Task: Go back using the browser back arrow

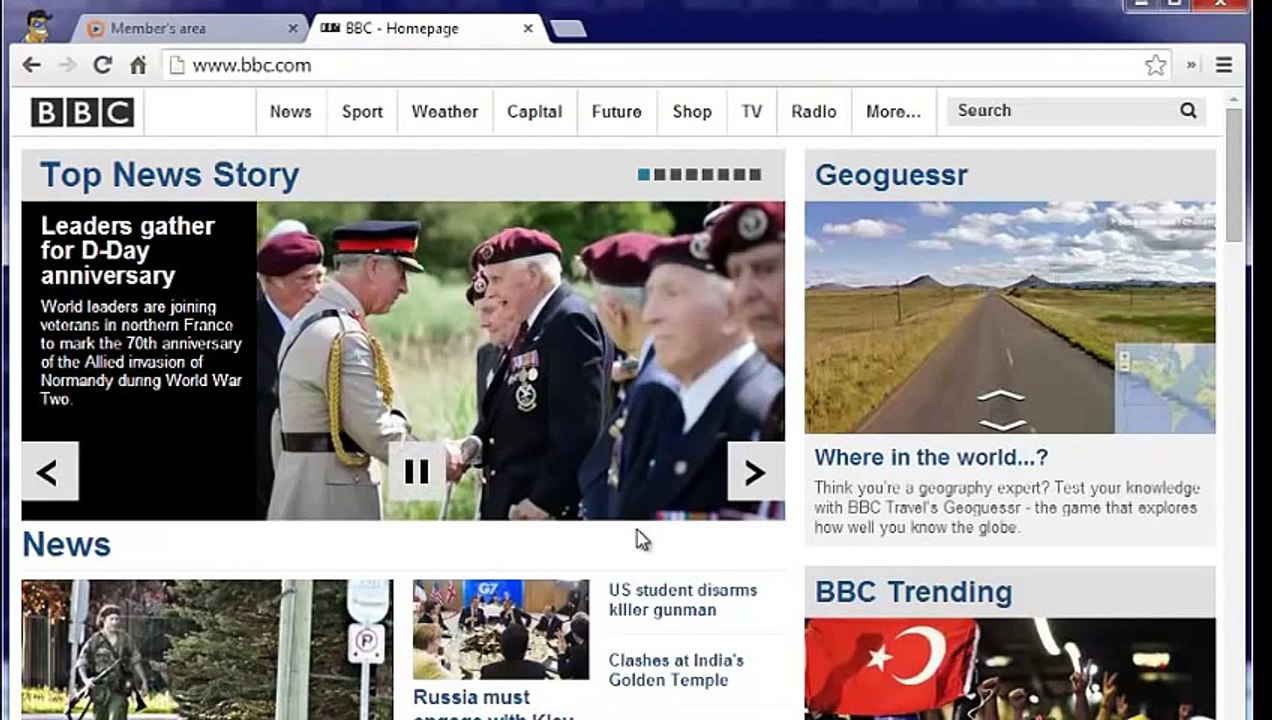Action: coord(32,65)
